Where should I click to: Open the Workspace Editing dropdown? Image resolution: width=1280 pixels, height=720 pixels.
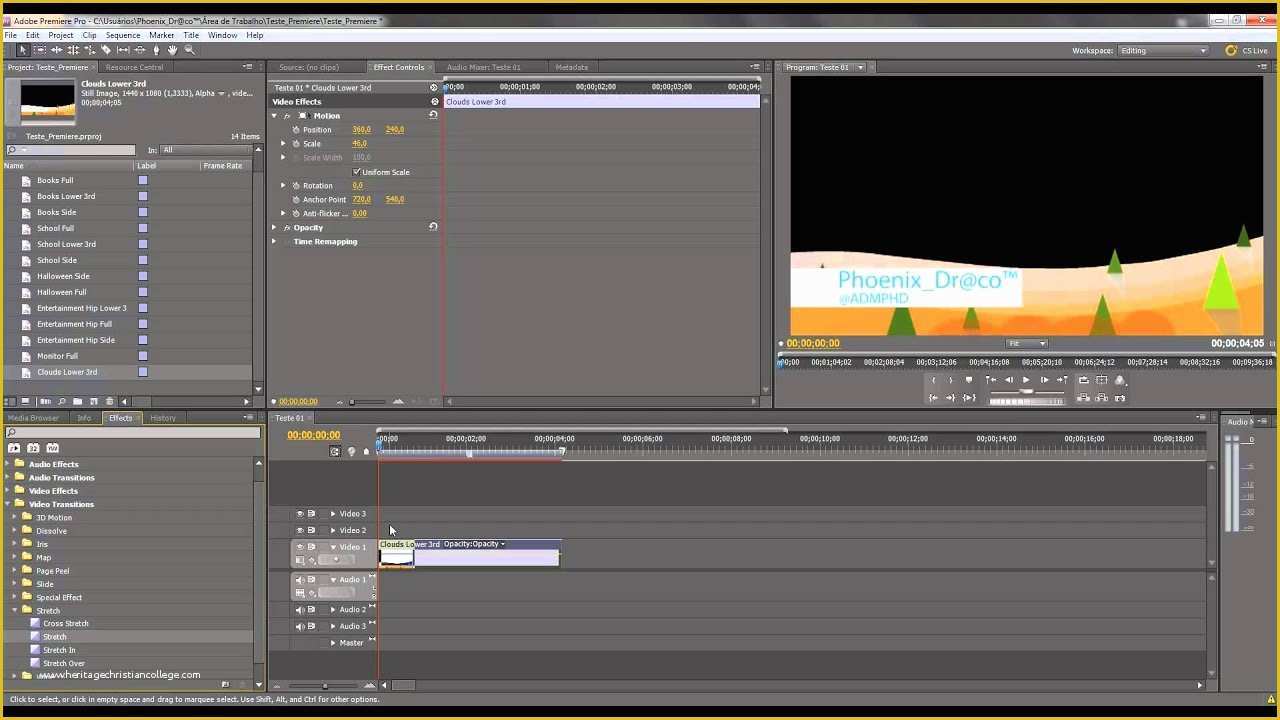(x=1163, y=50)
